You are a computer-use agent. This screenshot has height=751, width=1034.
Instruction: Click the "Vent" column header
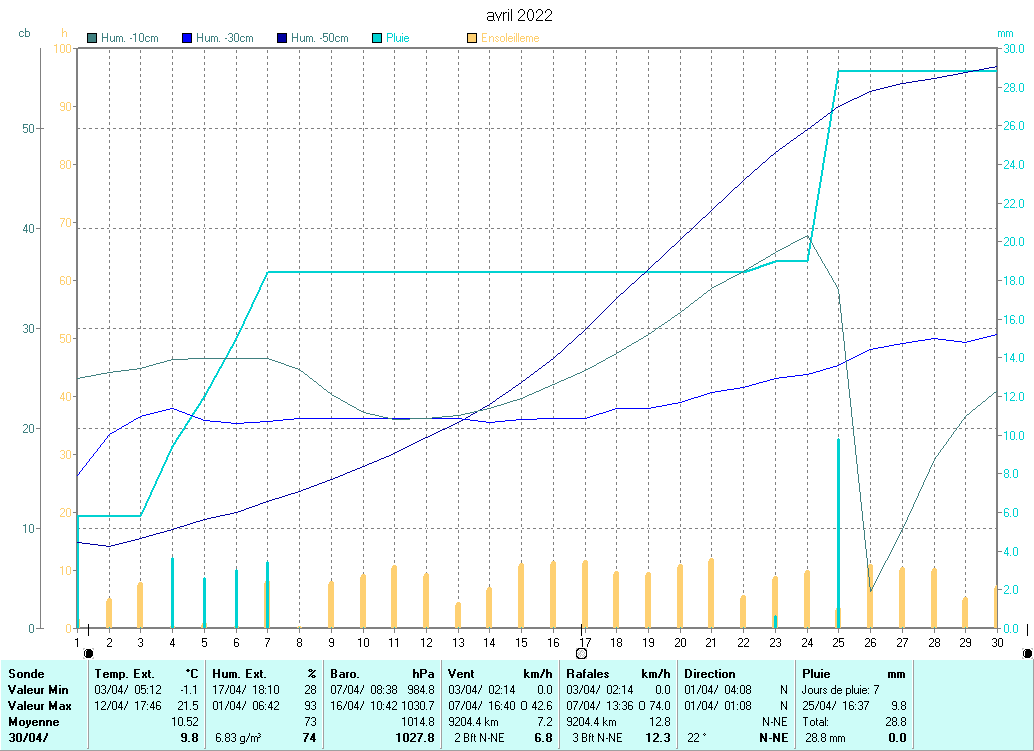click(464, 674)
